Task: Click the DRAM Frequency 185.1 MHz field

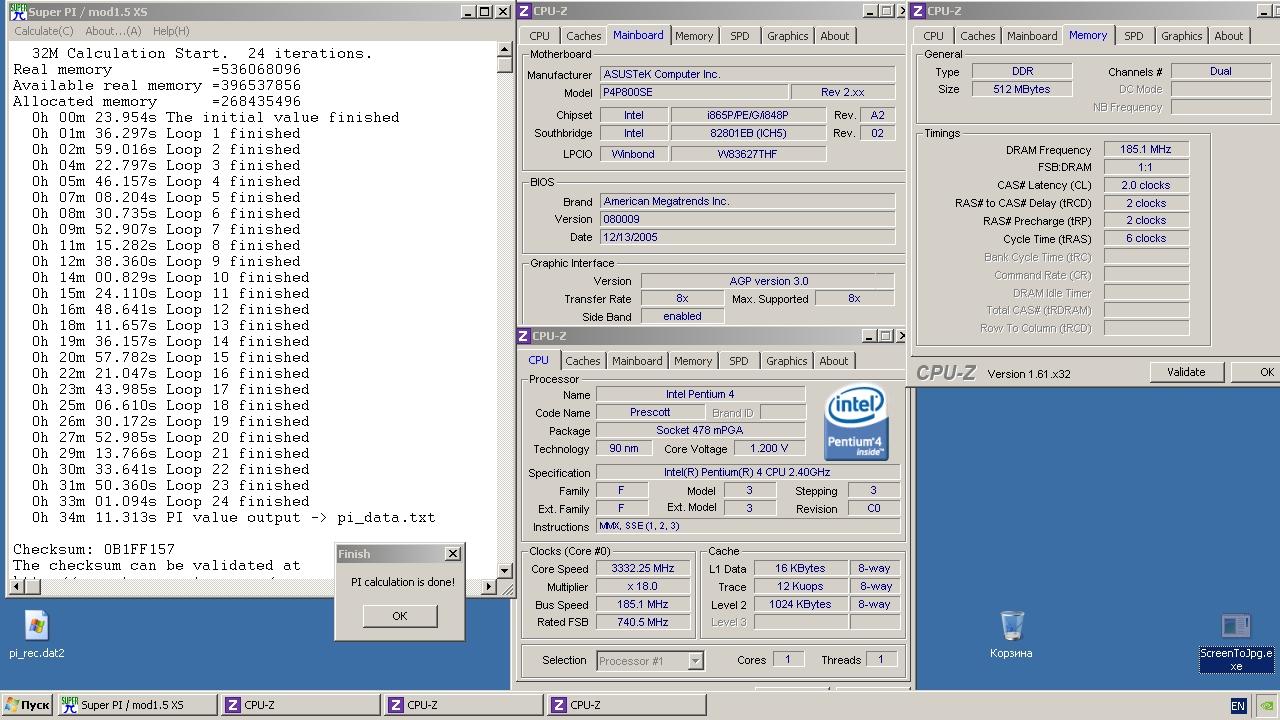Action: click(1146, 149)
